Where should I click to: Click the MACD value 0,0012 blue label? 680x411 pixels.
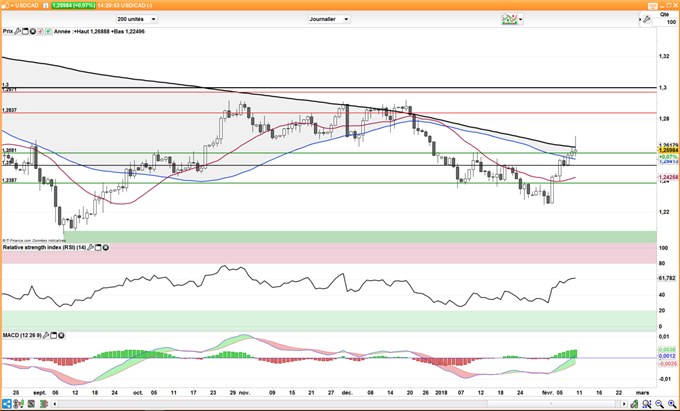668,356
